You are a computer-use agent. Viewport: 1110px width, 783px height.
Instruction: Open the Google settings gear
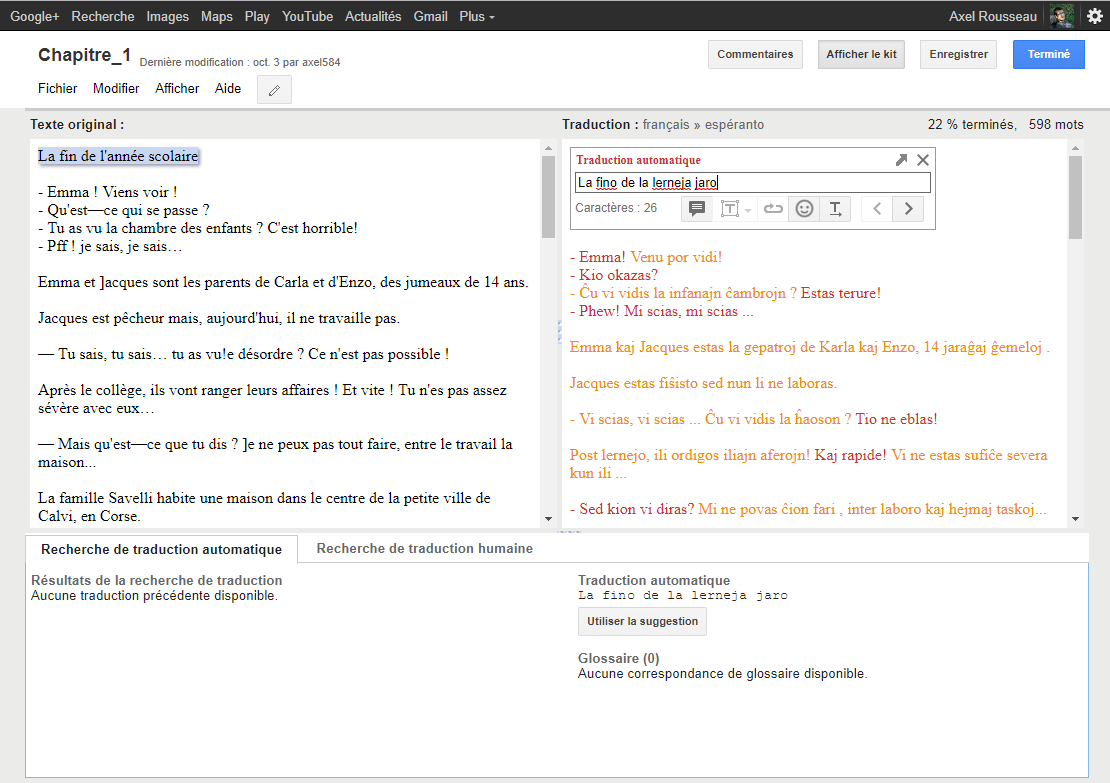click(x=1095, y=16)
